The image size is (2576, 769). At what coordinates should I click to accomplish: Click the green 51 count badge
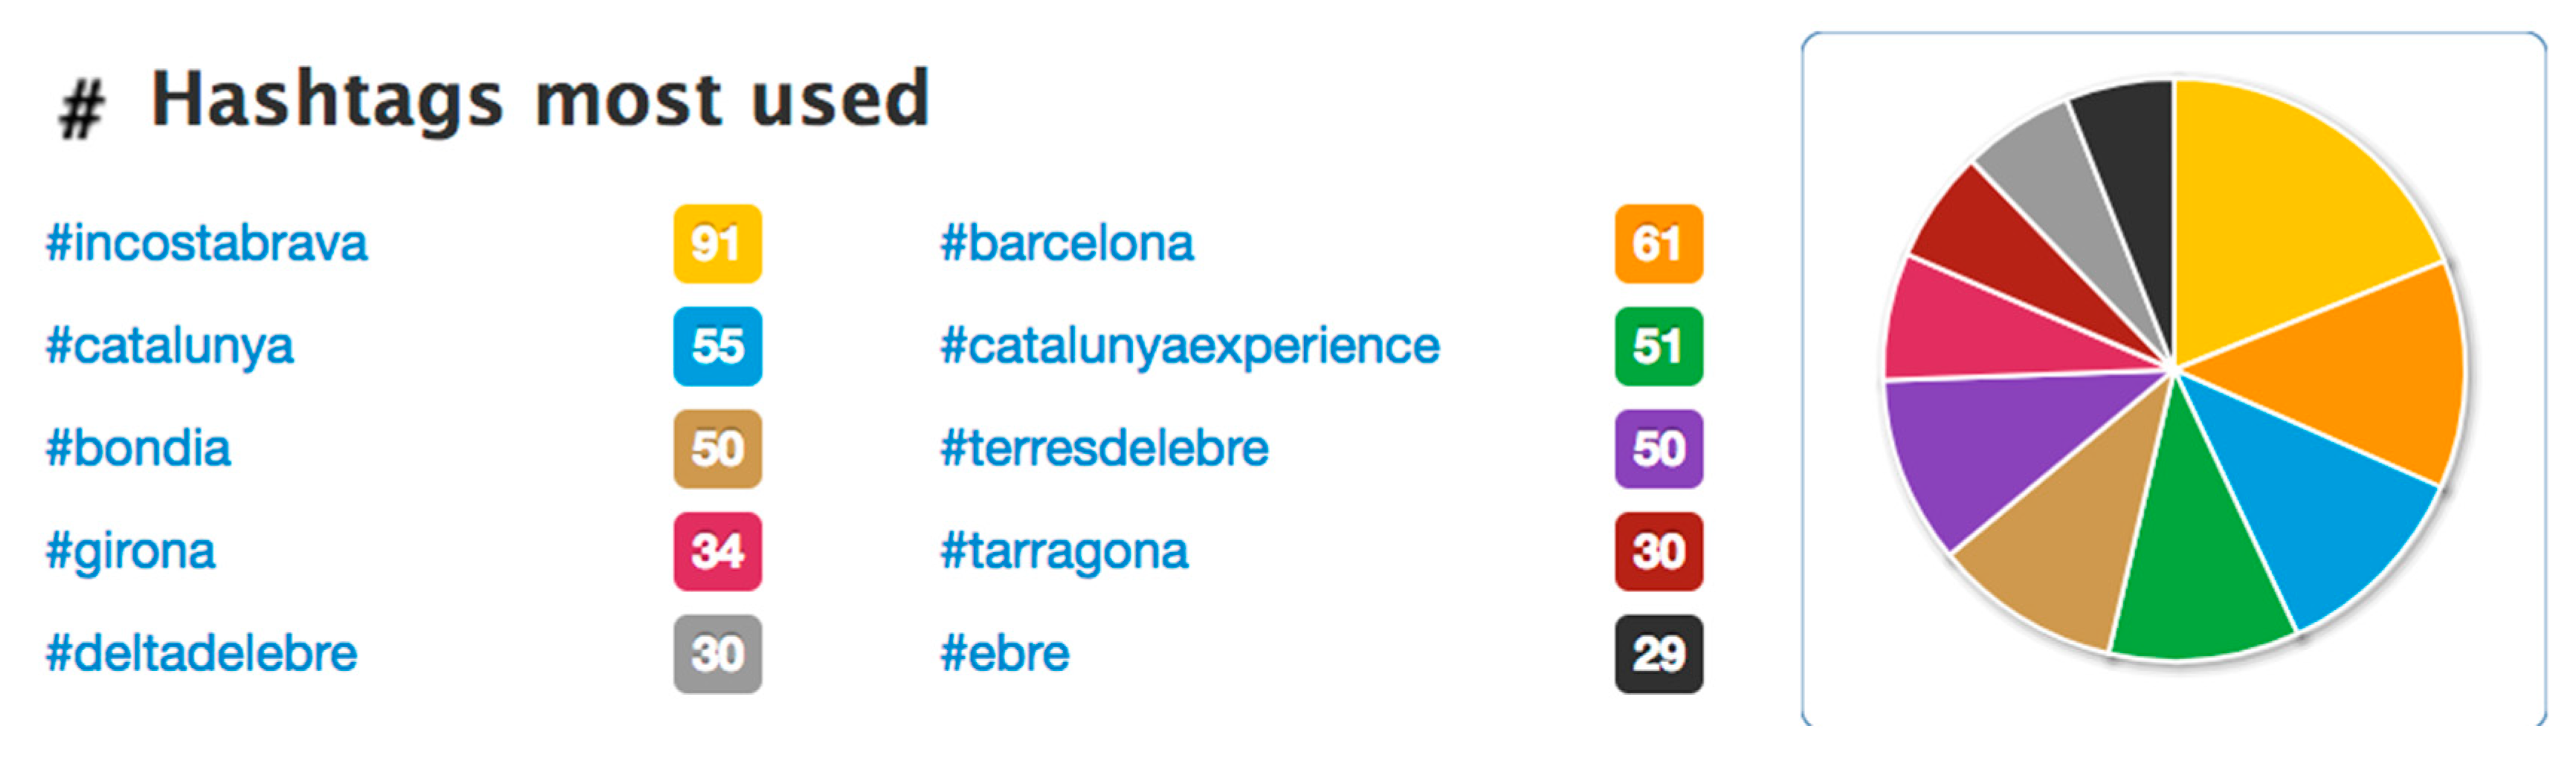(x=1658, y=347)
